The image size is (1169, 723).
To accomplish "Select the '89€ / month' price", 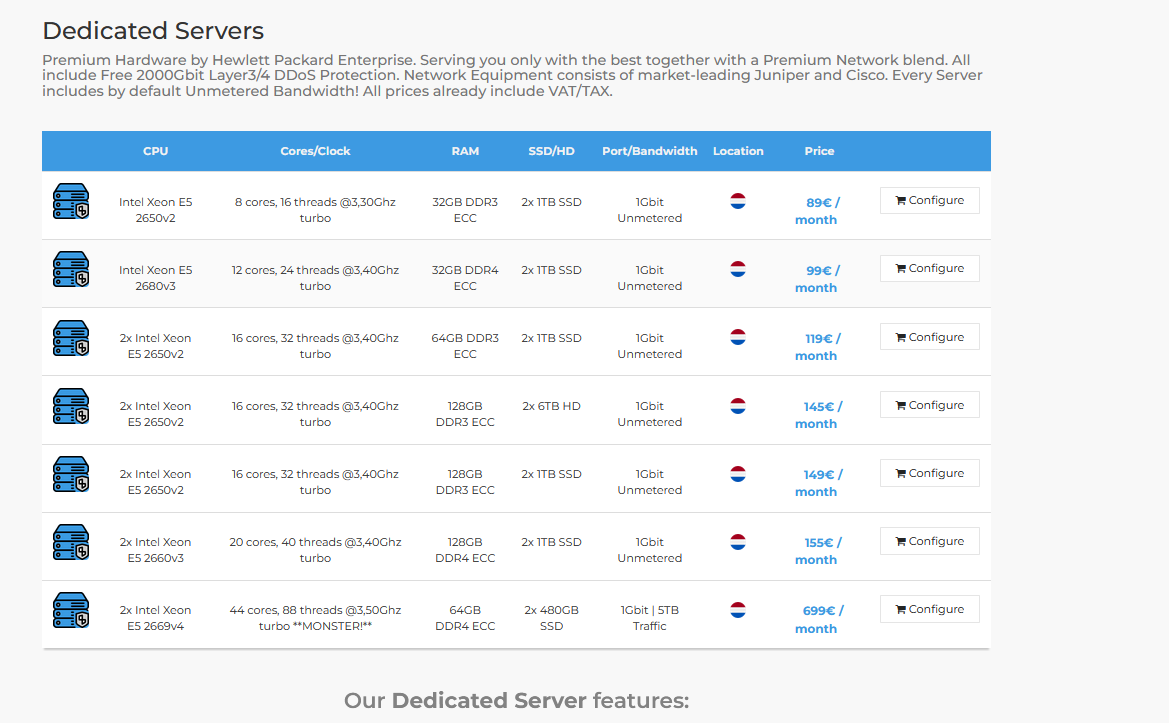I will (817, 211).
